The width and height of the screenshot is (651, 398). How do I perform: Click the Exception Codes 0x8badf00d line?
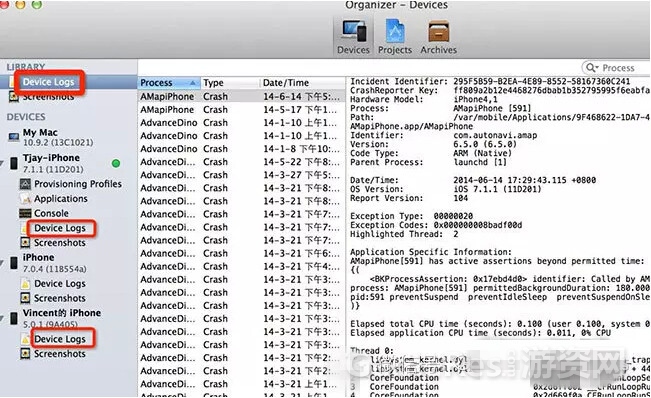point(436,225)
